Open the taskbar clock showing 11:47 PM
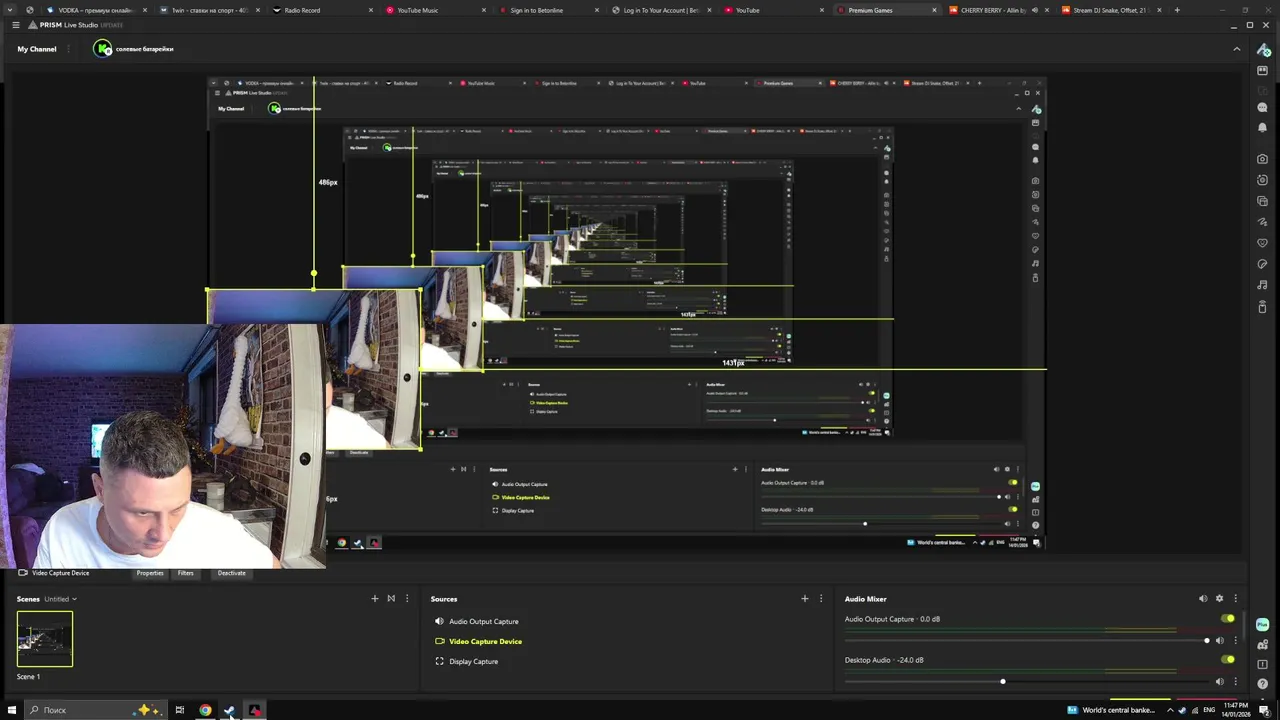Image resolution: width=1280 pixels, height=720 pixels. pos(1236,710)
